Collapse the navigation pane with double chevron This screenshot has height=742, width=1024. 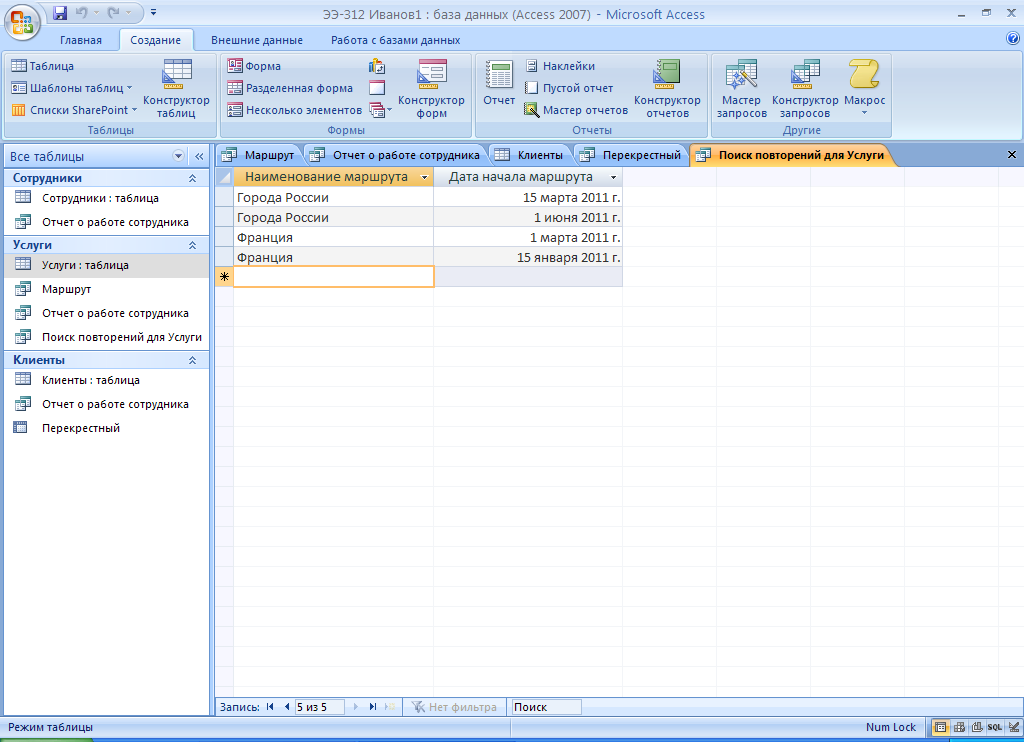pos(199,156)
